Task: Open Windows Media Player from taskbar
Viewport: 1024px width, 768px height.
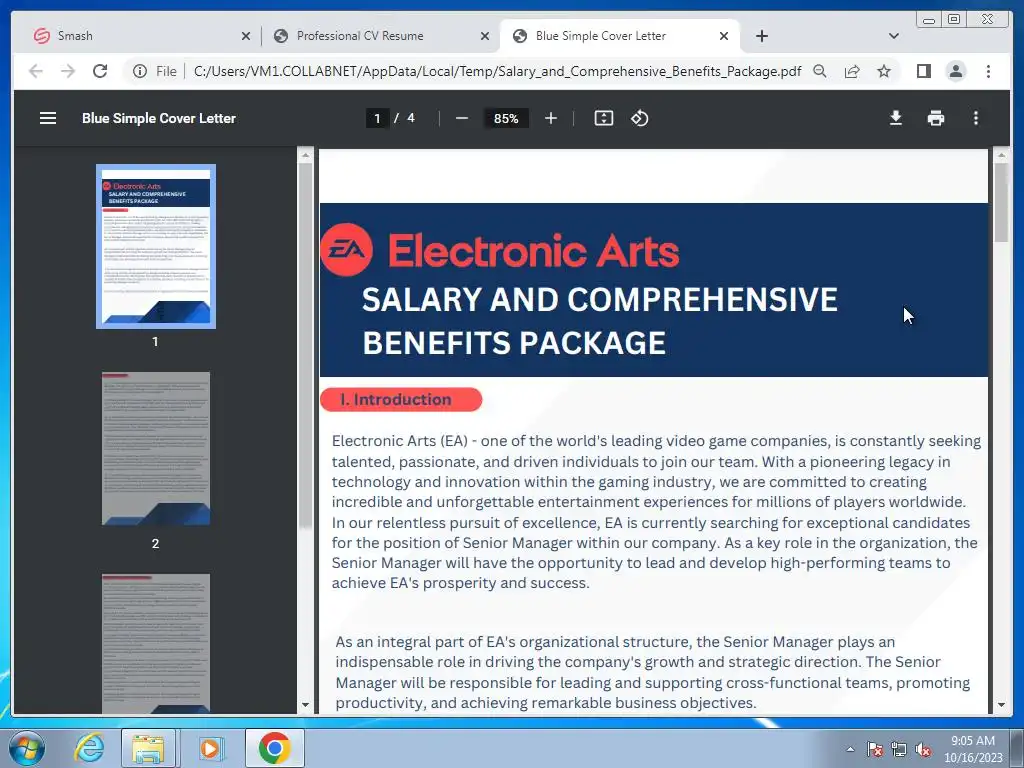Action: click(x=210, y=748)
